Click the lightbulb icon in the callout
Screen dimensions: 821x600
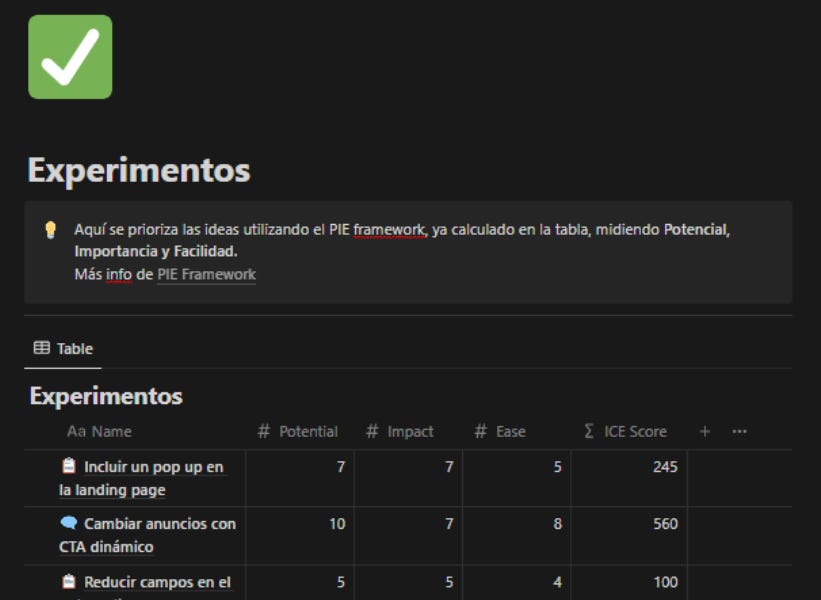46,228
